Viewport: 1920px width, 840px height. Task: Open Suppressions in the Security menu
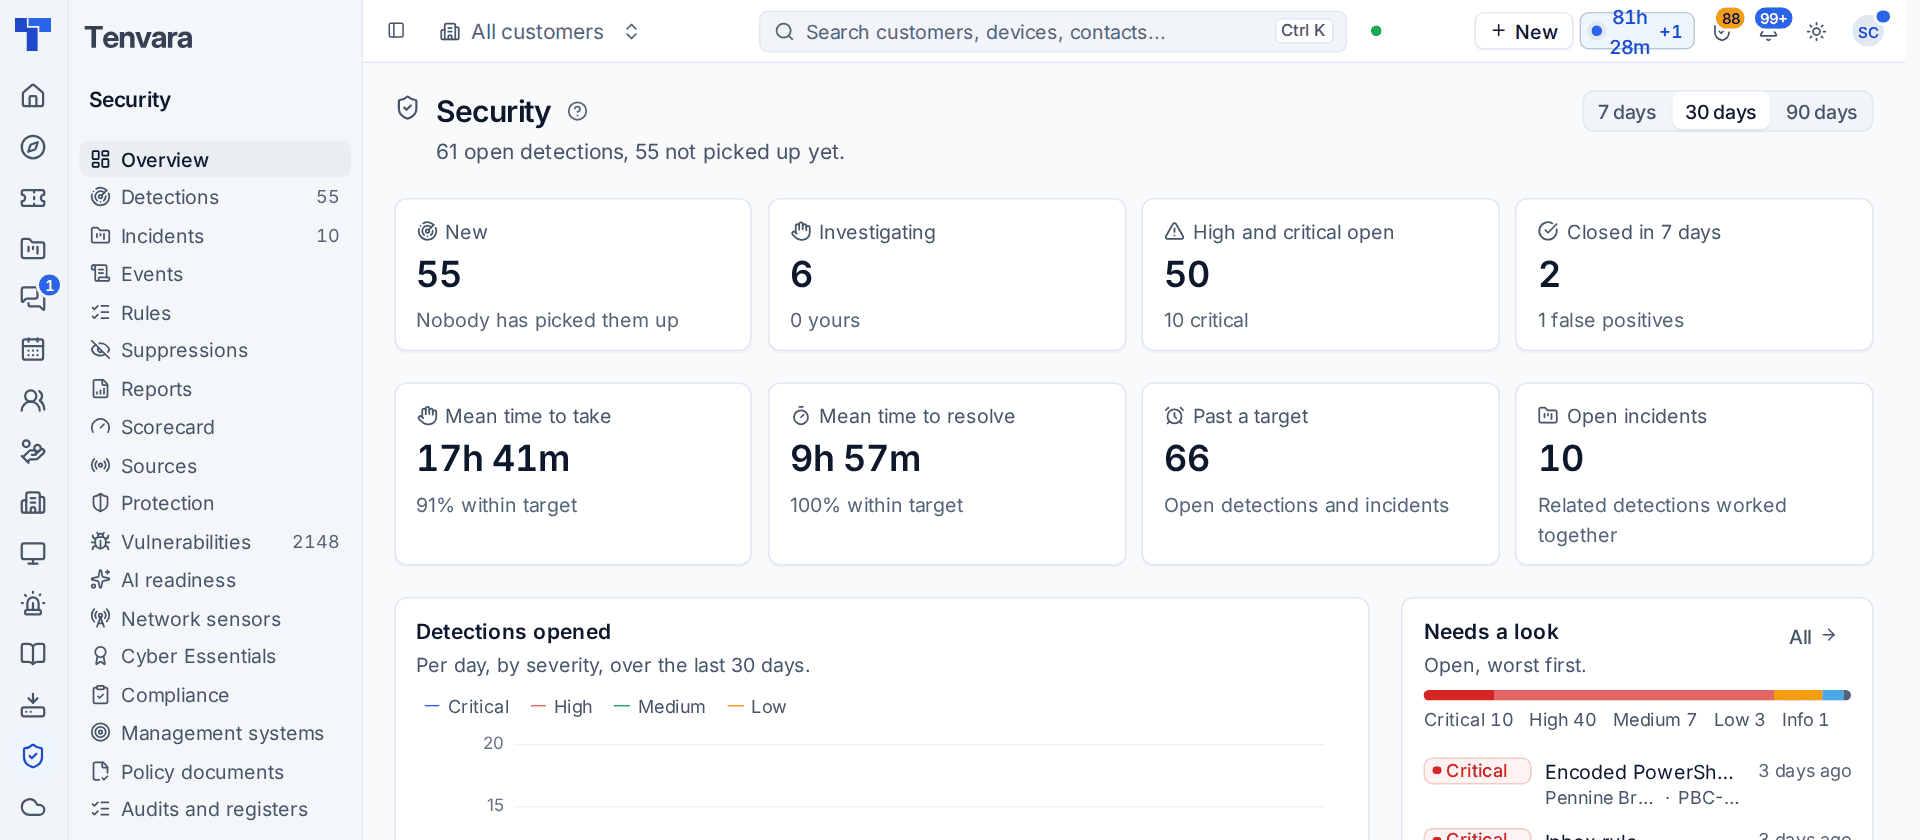(215, 351)
